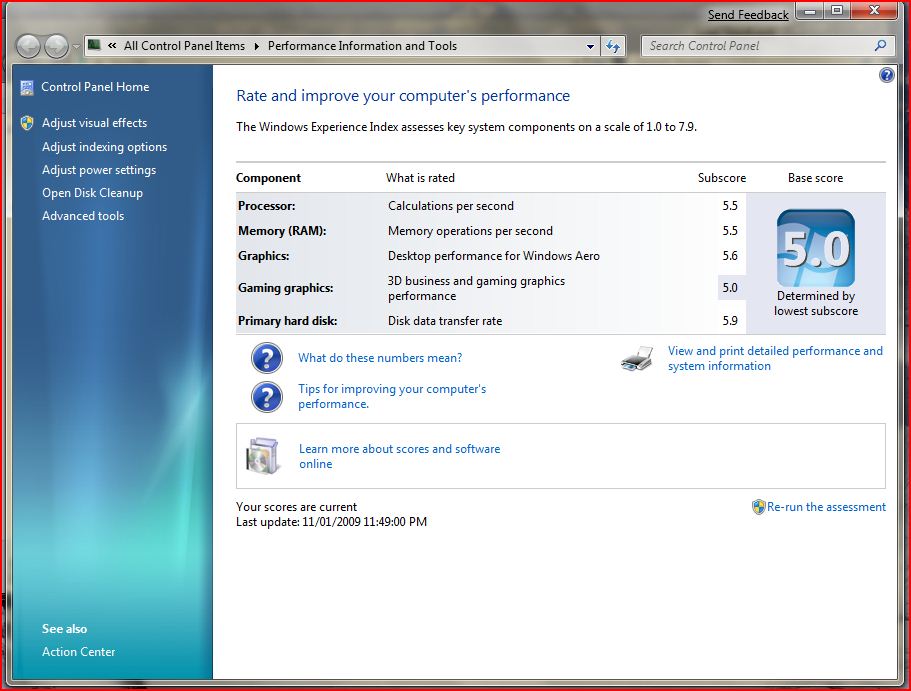This screenshot has height=691, width=911.
Task: Click the Last update date text
Action: point(331,522)
